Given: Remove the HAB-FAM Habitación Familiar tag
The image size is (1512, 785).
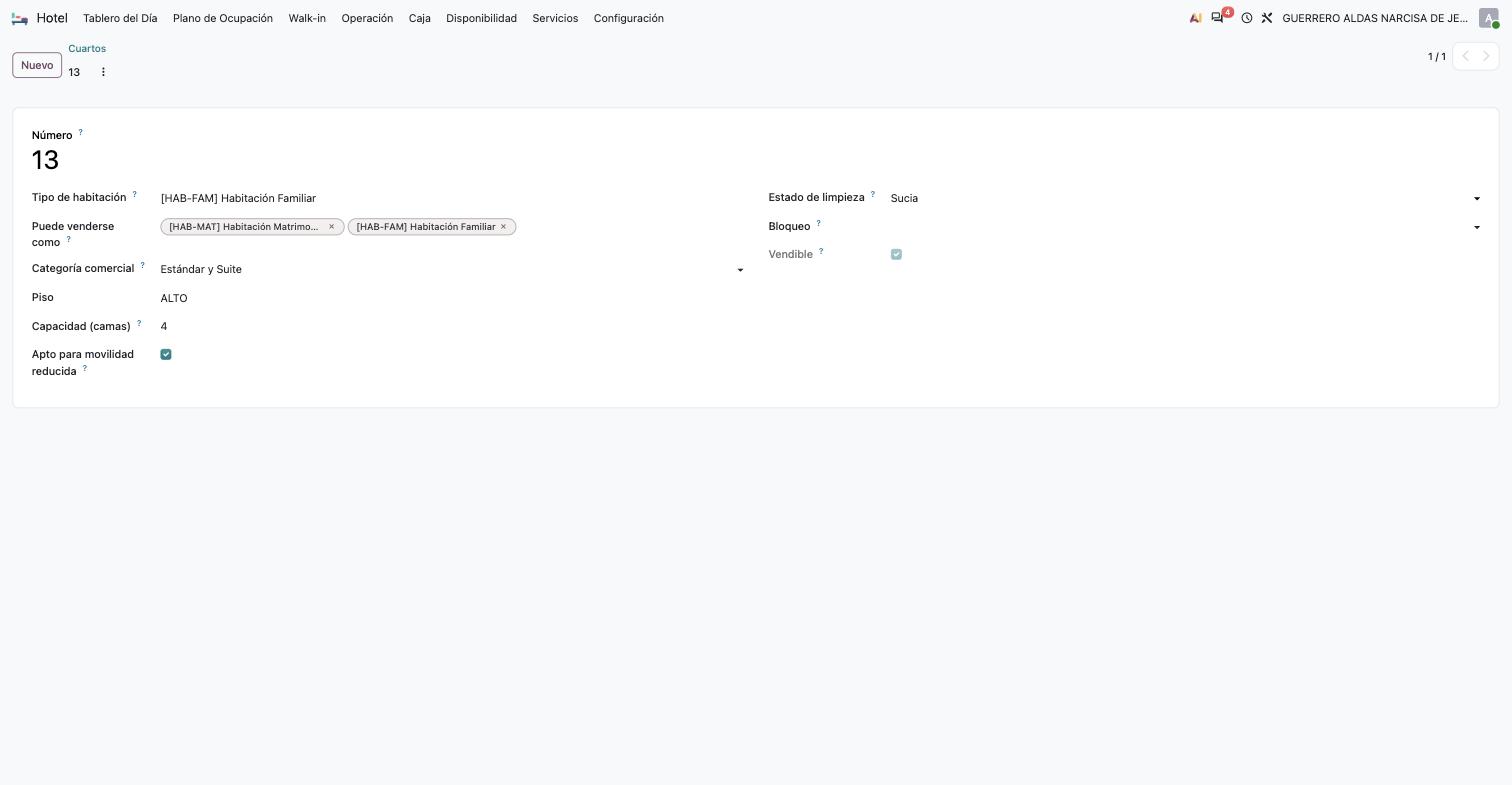Looking at the screenshot, I should 503,227.
